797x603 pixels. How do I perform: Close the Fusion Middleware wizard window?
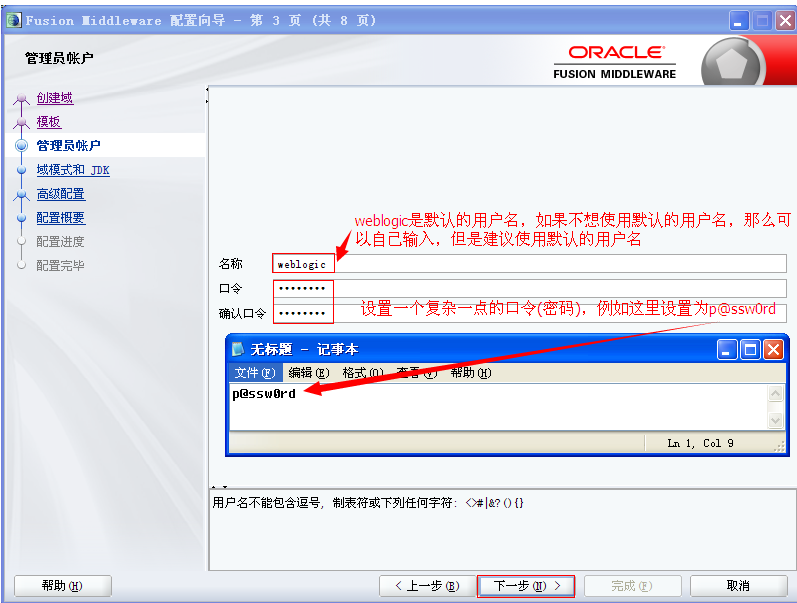click(x=785, y=21)
